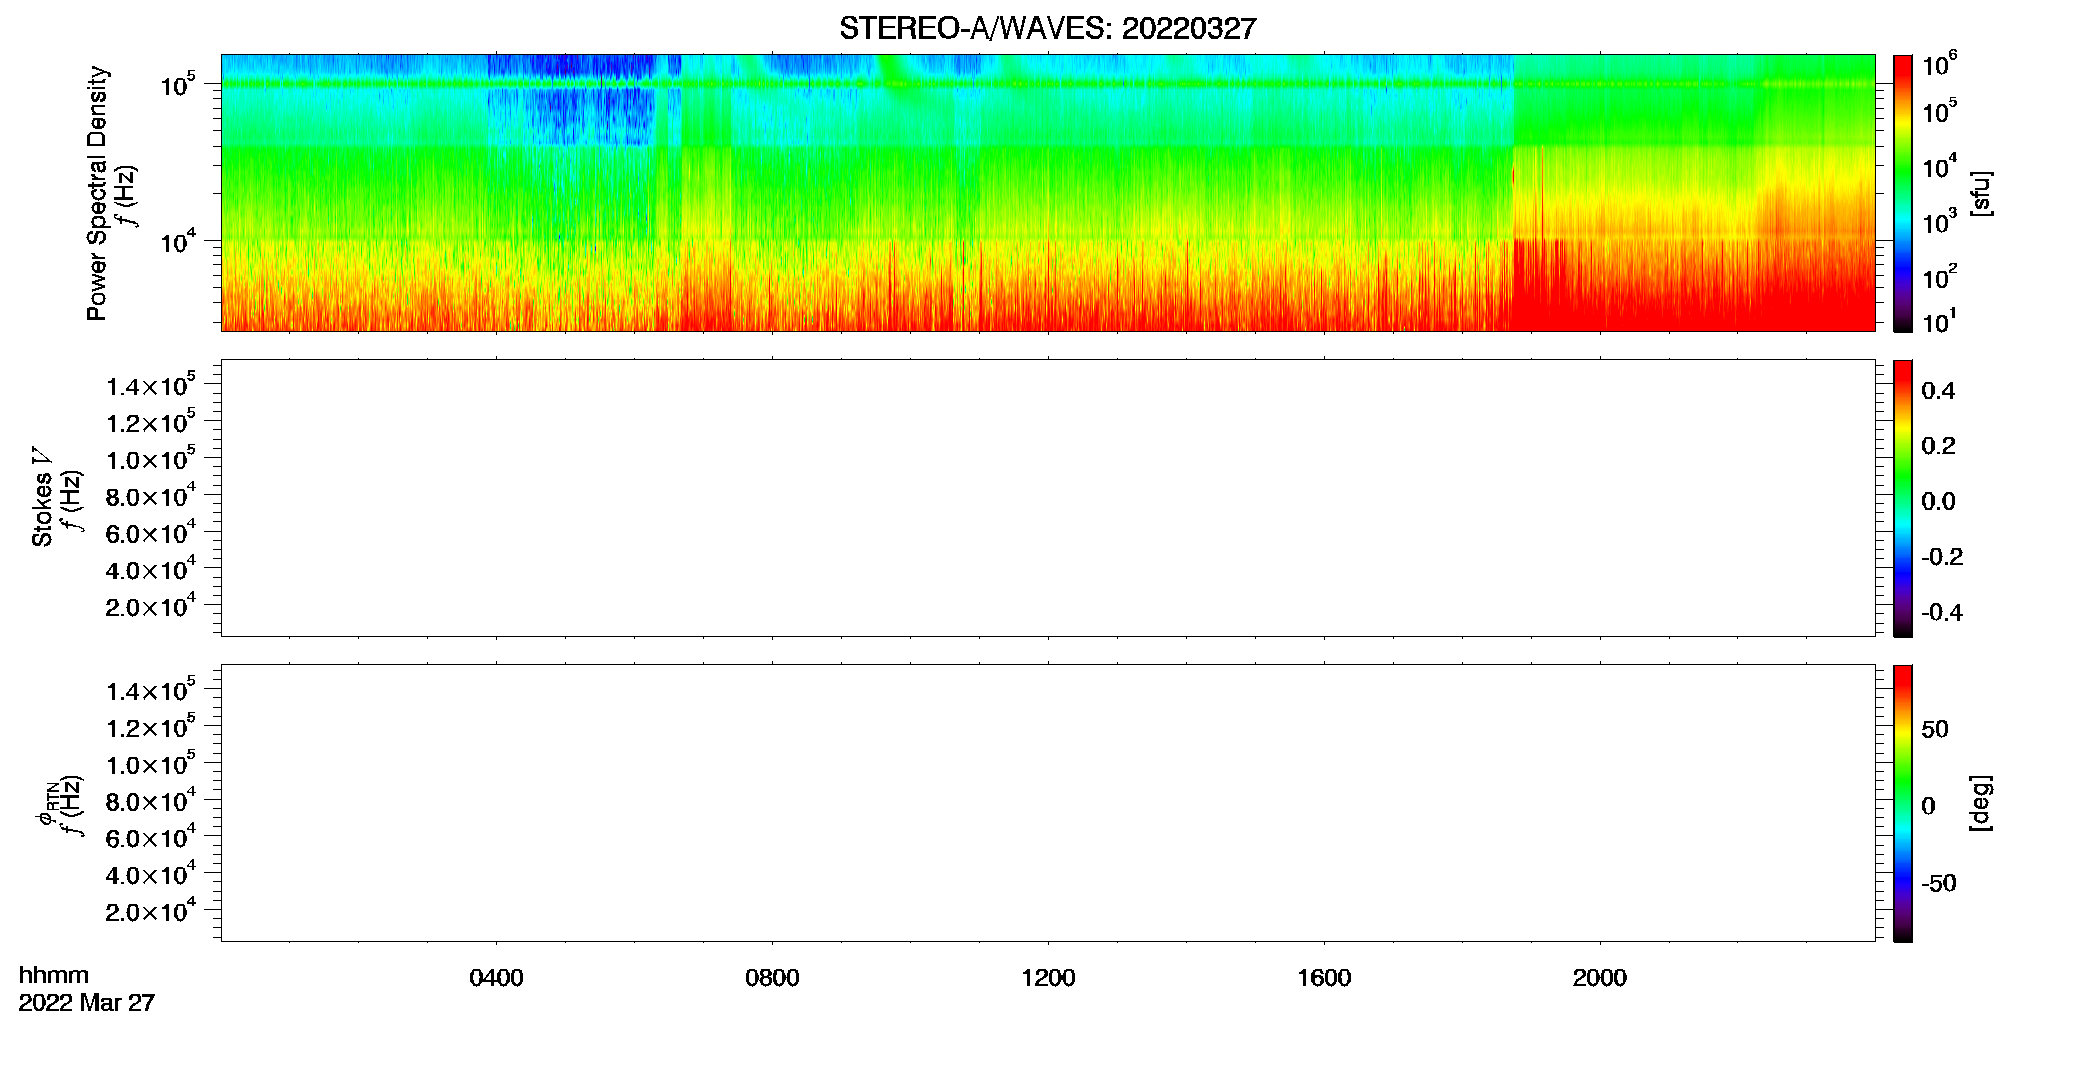Click the date text 2022 Mar 27

[x=87, y=1002]
